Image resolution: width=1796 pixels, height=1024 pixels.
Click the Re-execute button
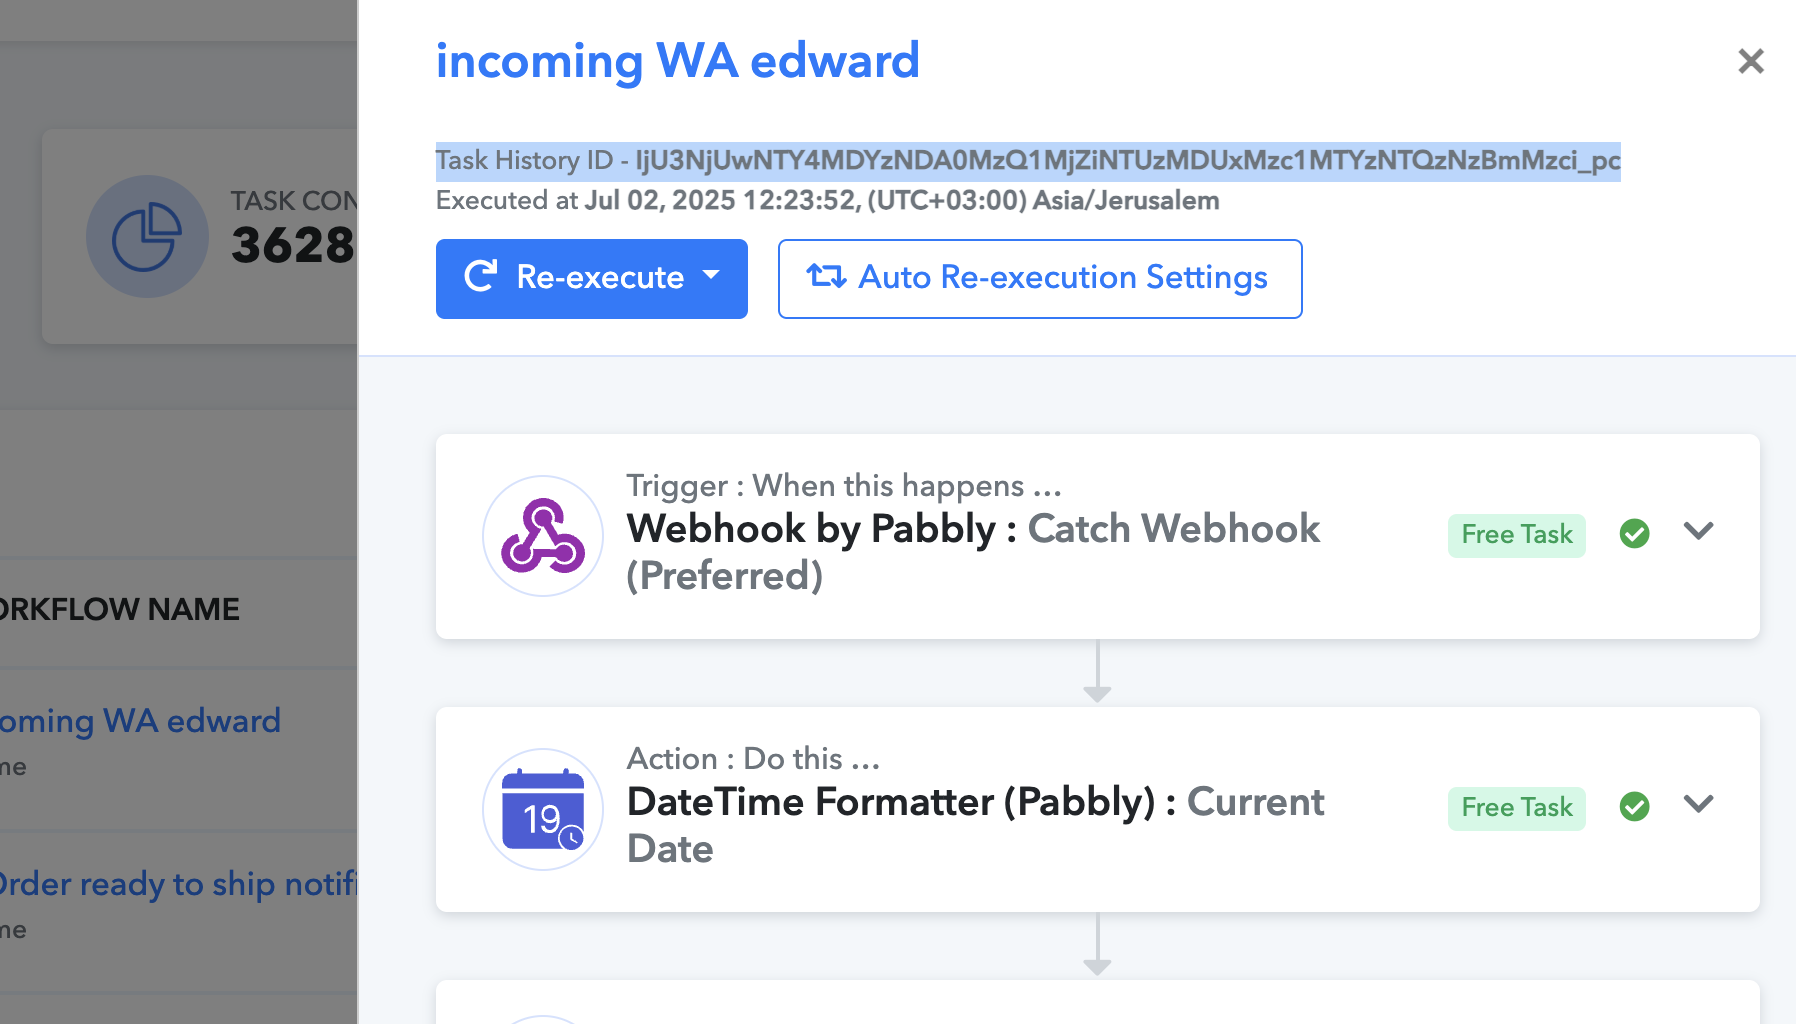click(592, 279)
